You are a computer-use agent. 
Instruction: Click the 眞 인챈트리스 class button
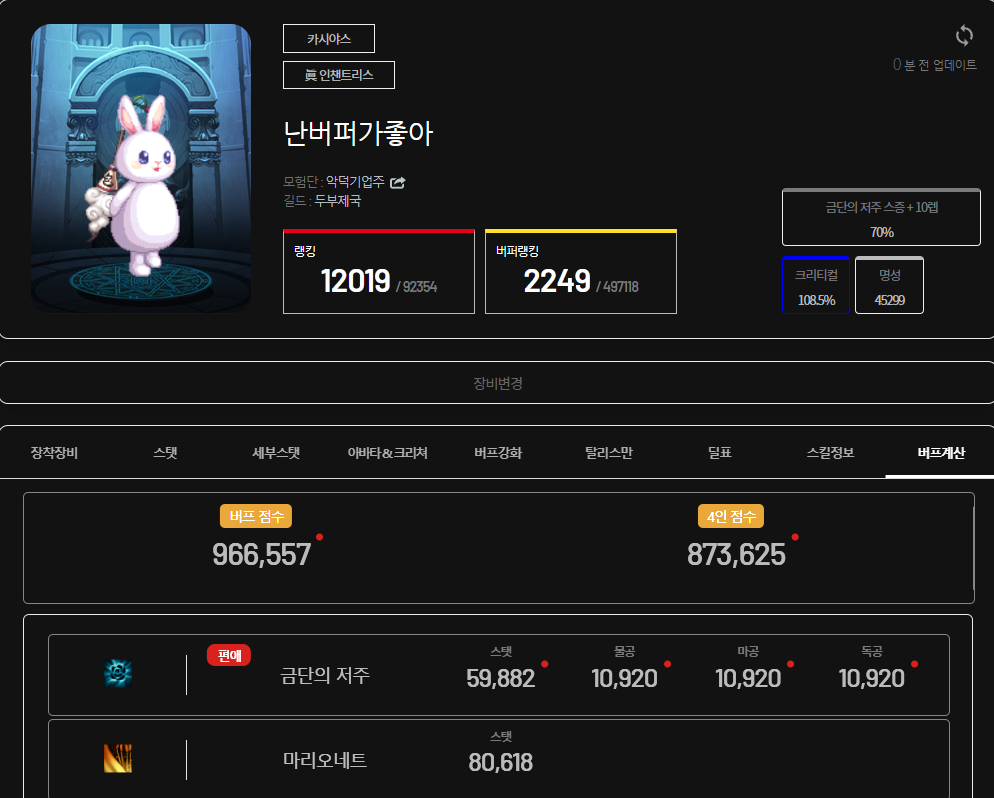click(339, 75)
